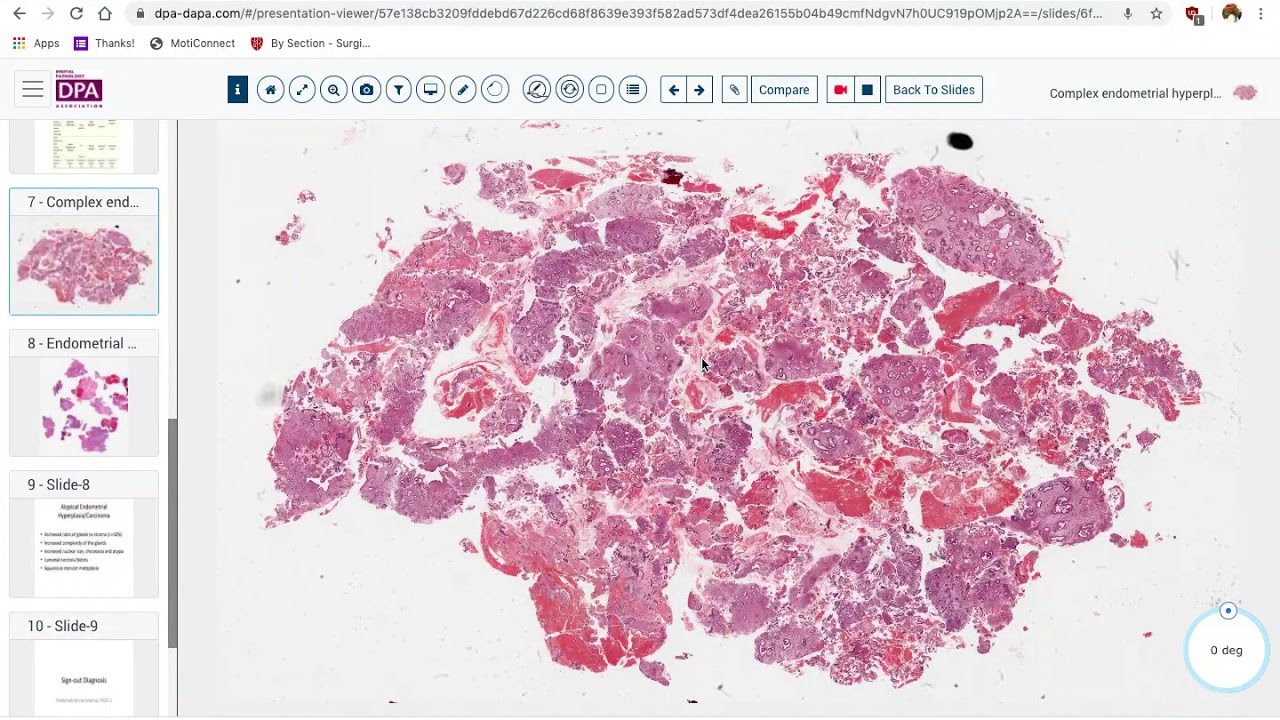Bookmark this page with the star icon

coord(1156,14)
